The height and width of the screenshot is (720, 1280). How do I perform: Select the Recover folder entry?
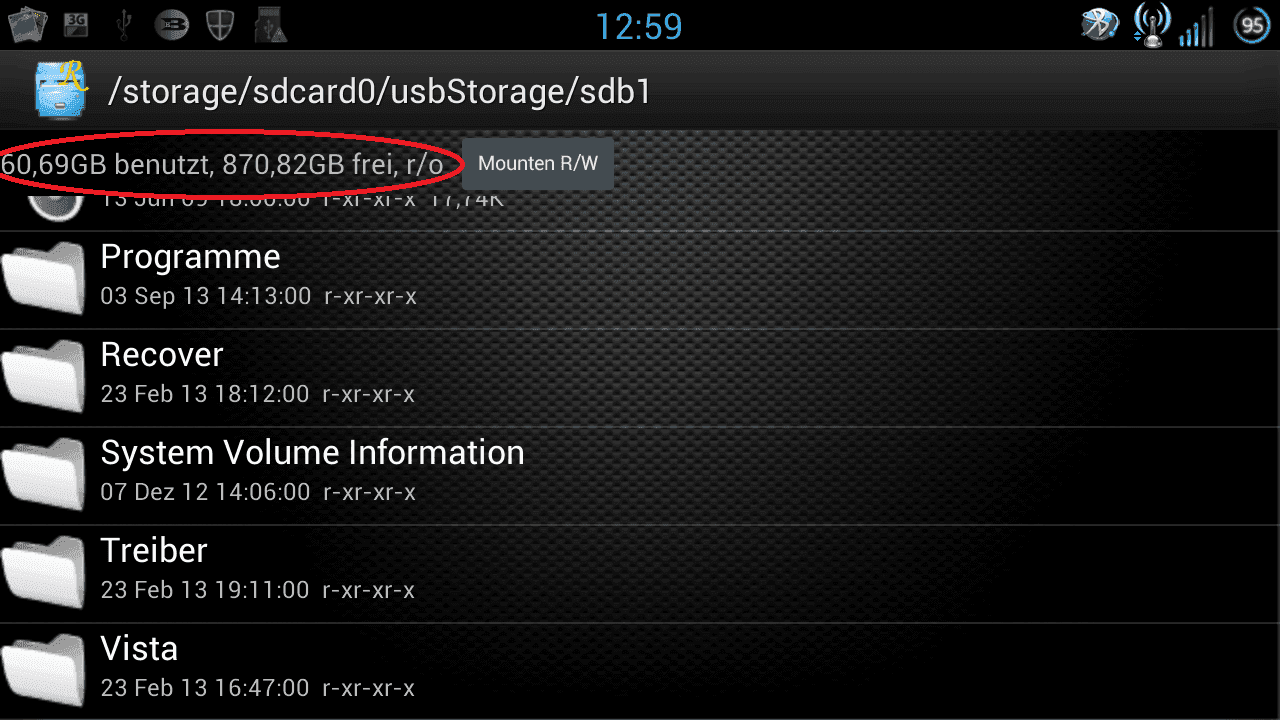(640, 377)
